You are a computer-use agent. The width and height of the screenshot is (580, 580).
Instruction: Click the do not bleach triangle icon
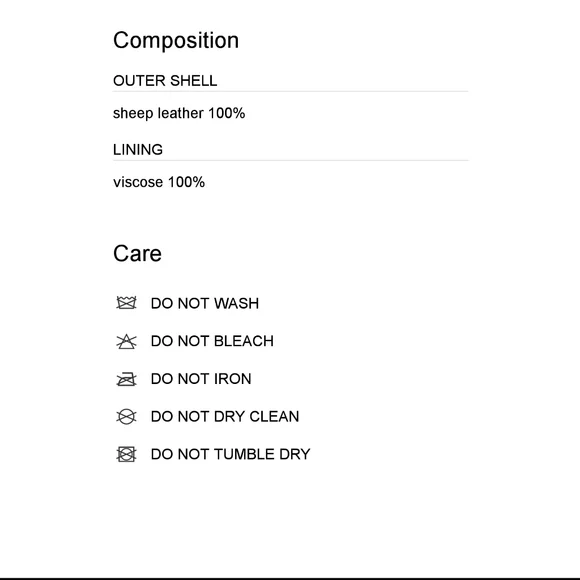[x=126, y=341]
